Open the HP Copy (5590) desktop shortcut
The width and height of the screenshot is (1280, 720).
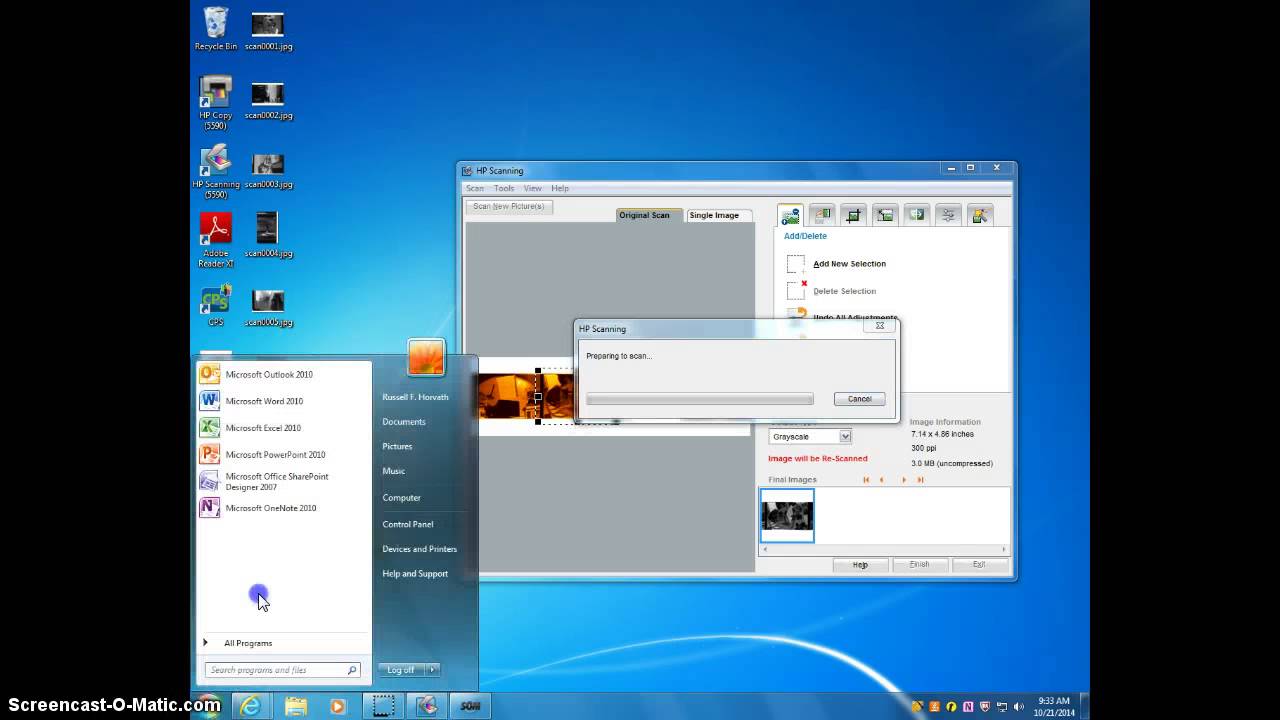[x=216, y=103]
